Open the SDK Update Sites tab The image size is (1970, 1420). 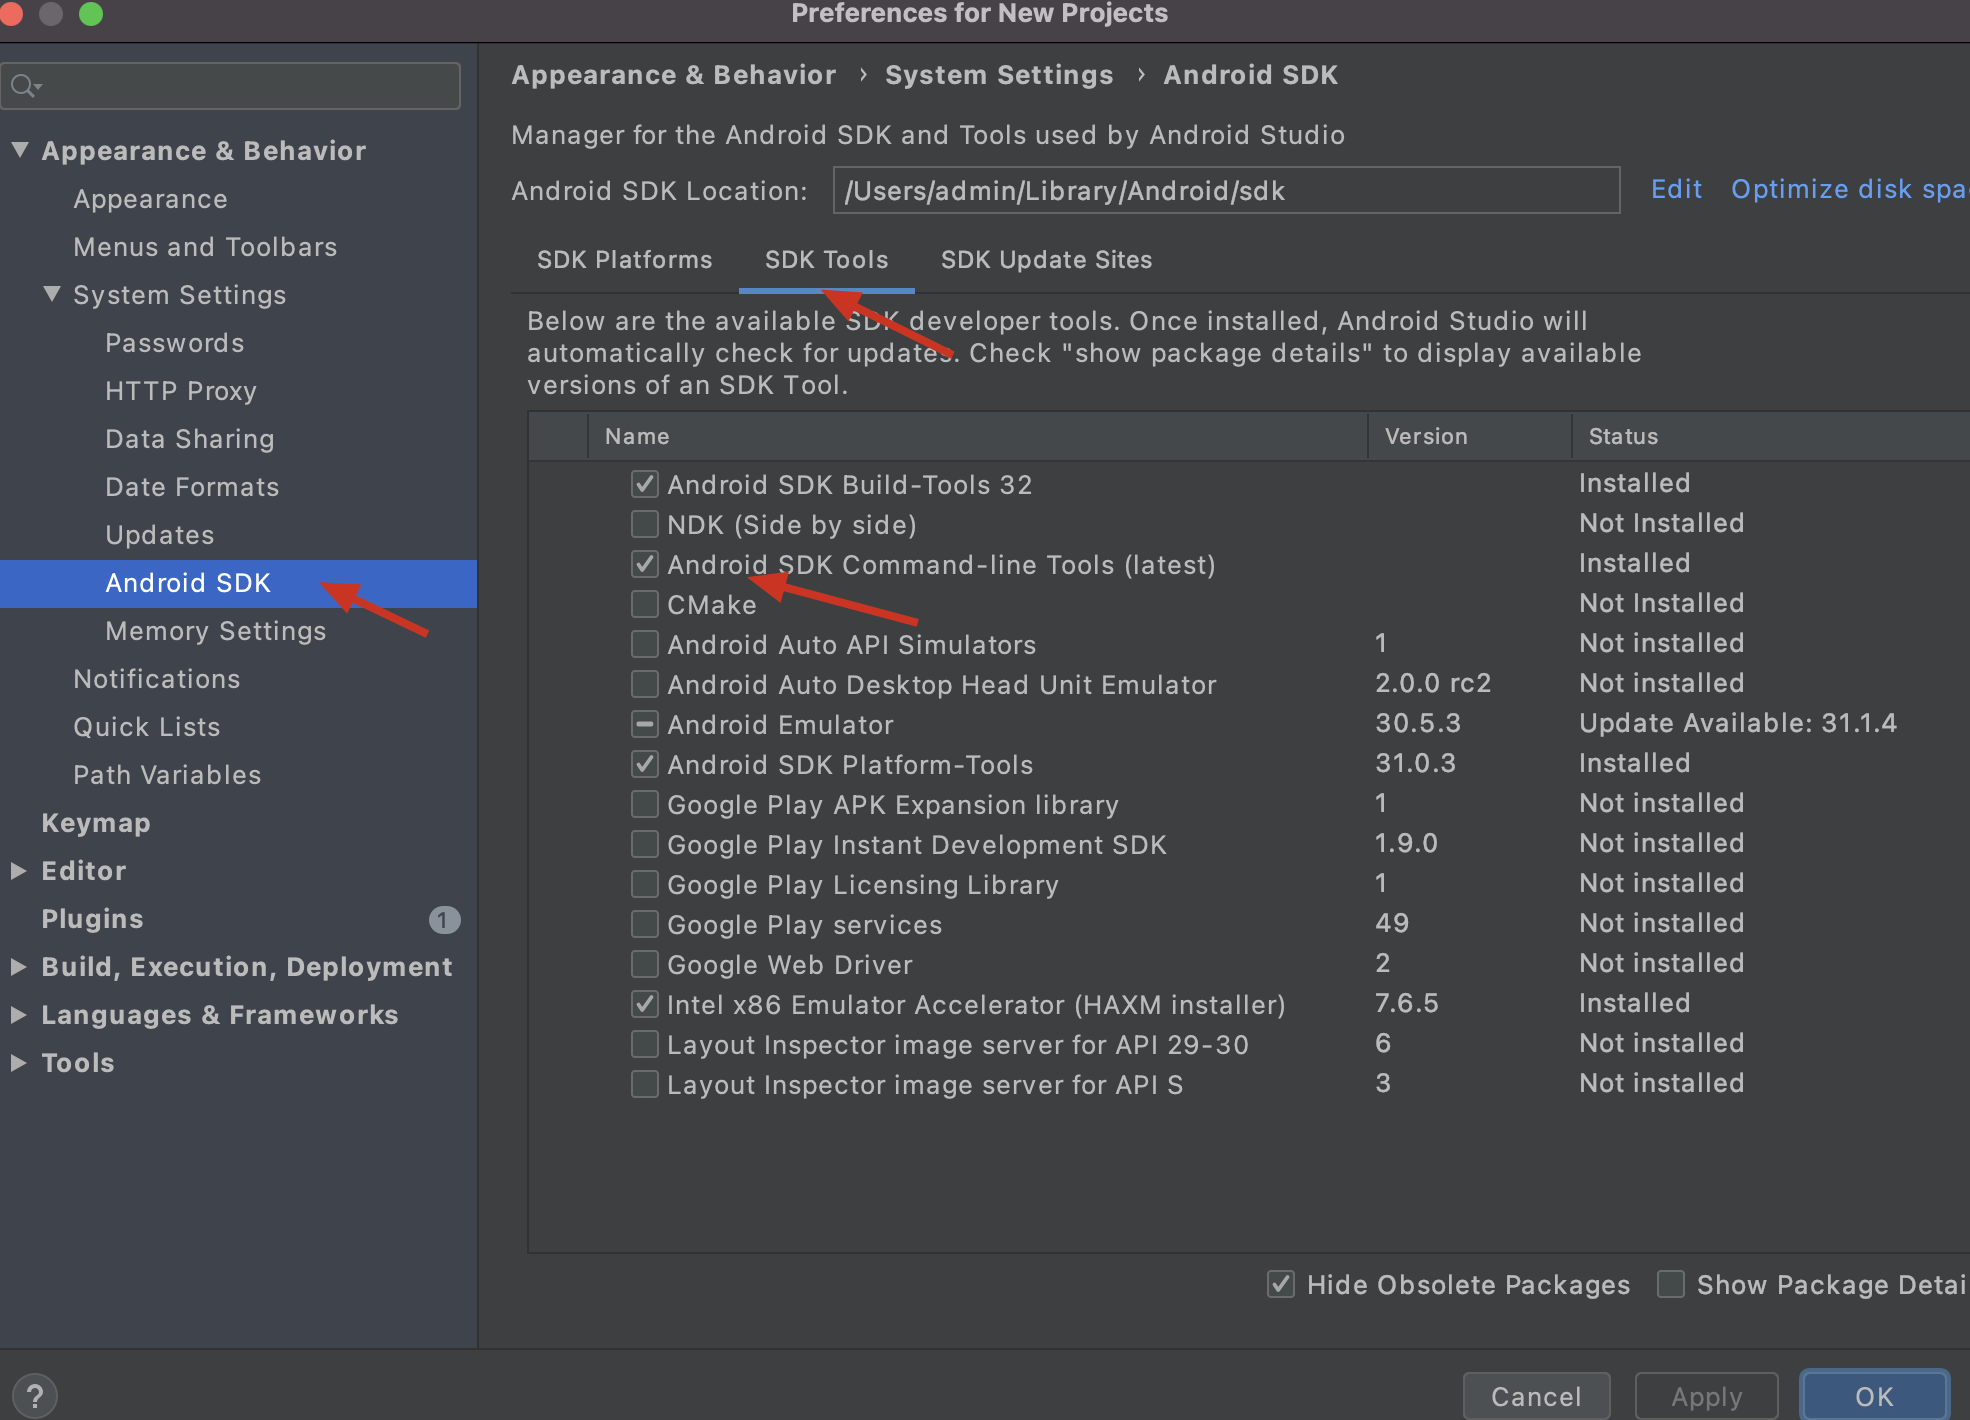[x=1046, y=260]
